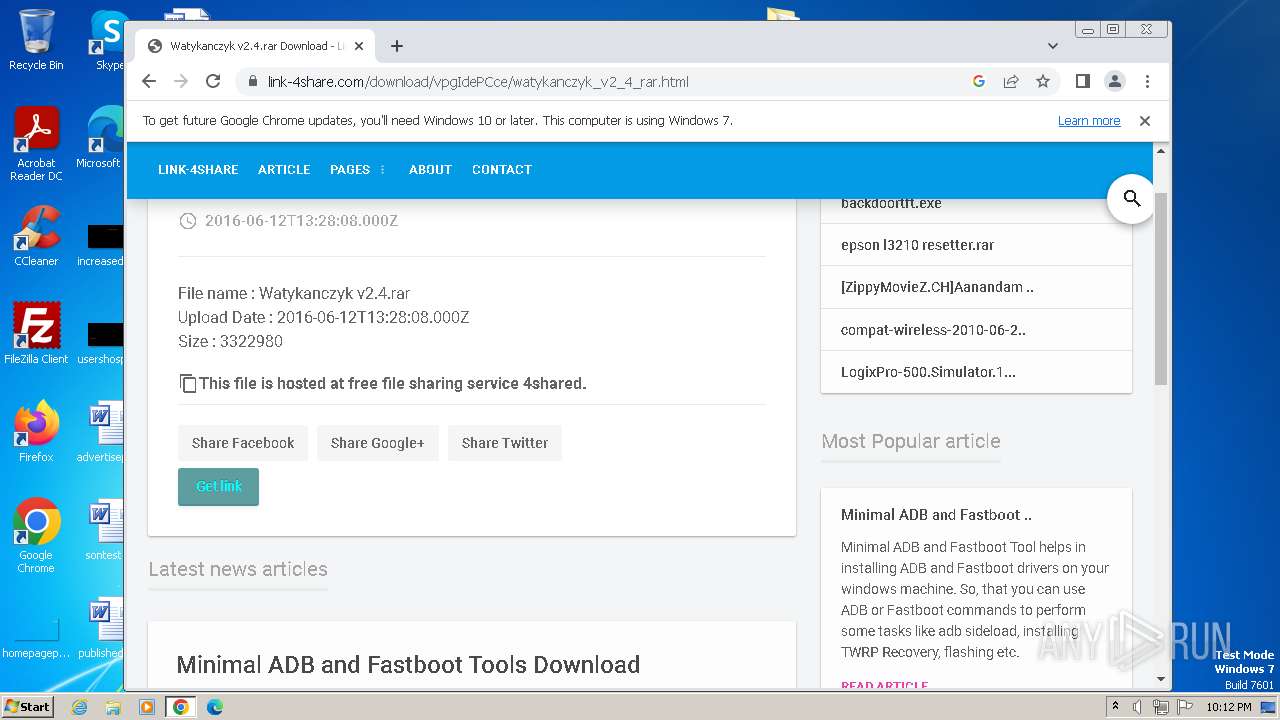Click the clock icon next to upload date
The image size is (1280, 720).
[x=187, y=221]
